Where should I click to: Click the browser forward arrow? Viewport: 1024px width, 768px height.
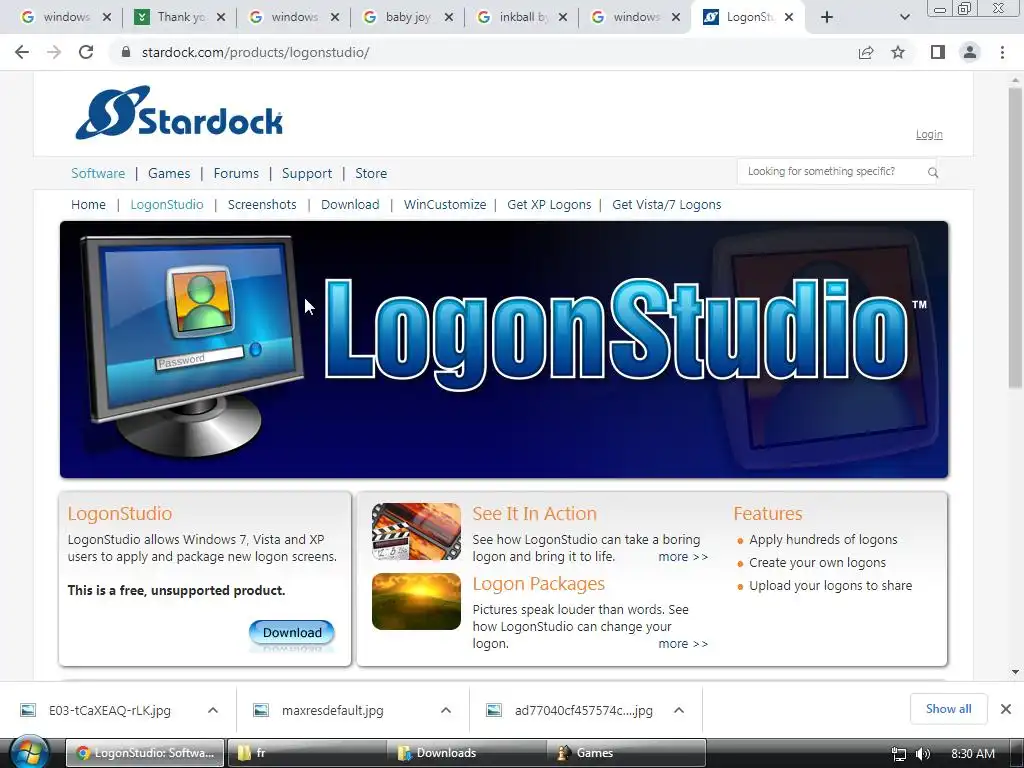(54, 52)
